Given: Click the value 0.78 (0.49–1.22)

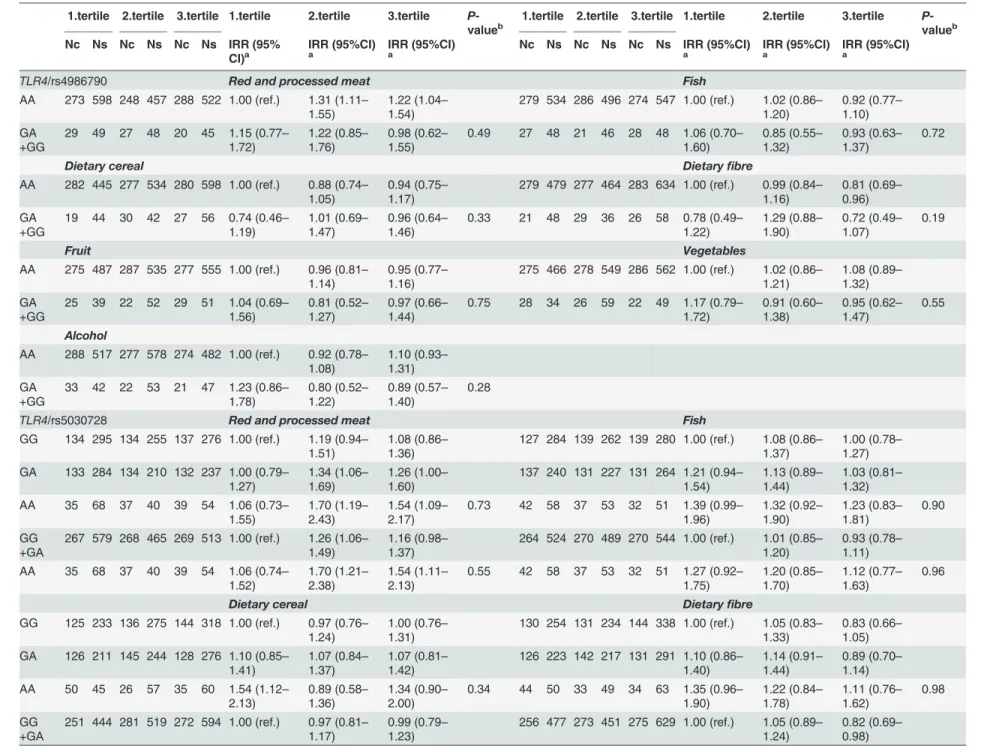Looking at the screenshot, I should pyautogui.click(x=713, y=225).
